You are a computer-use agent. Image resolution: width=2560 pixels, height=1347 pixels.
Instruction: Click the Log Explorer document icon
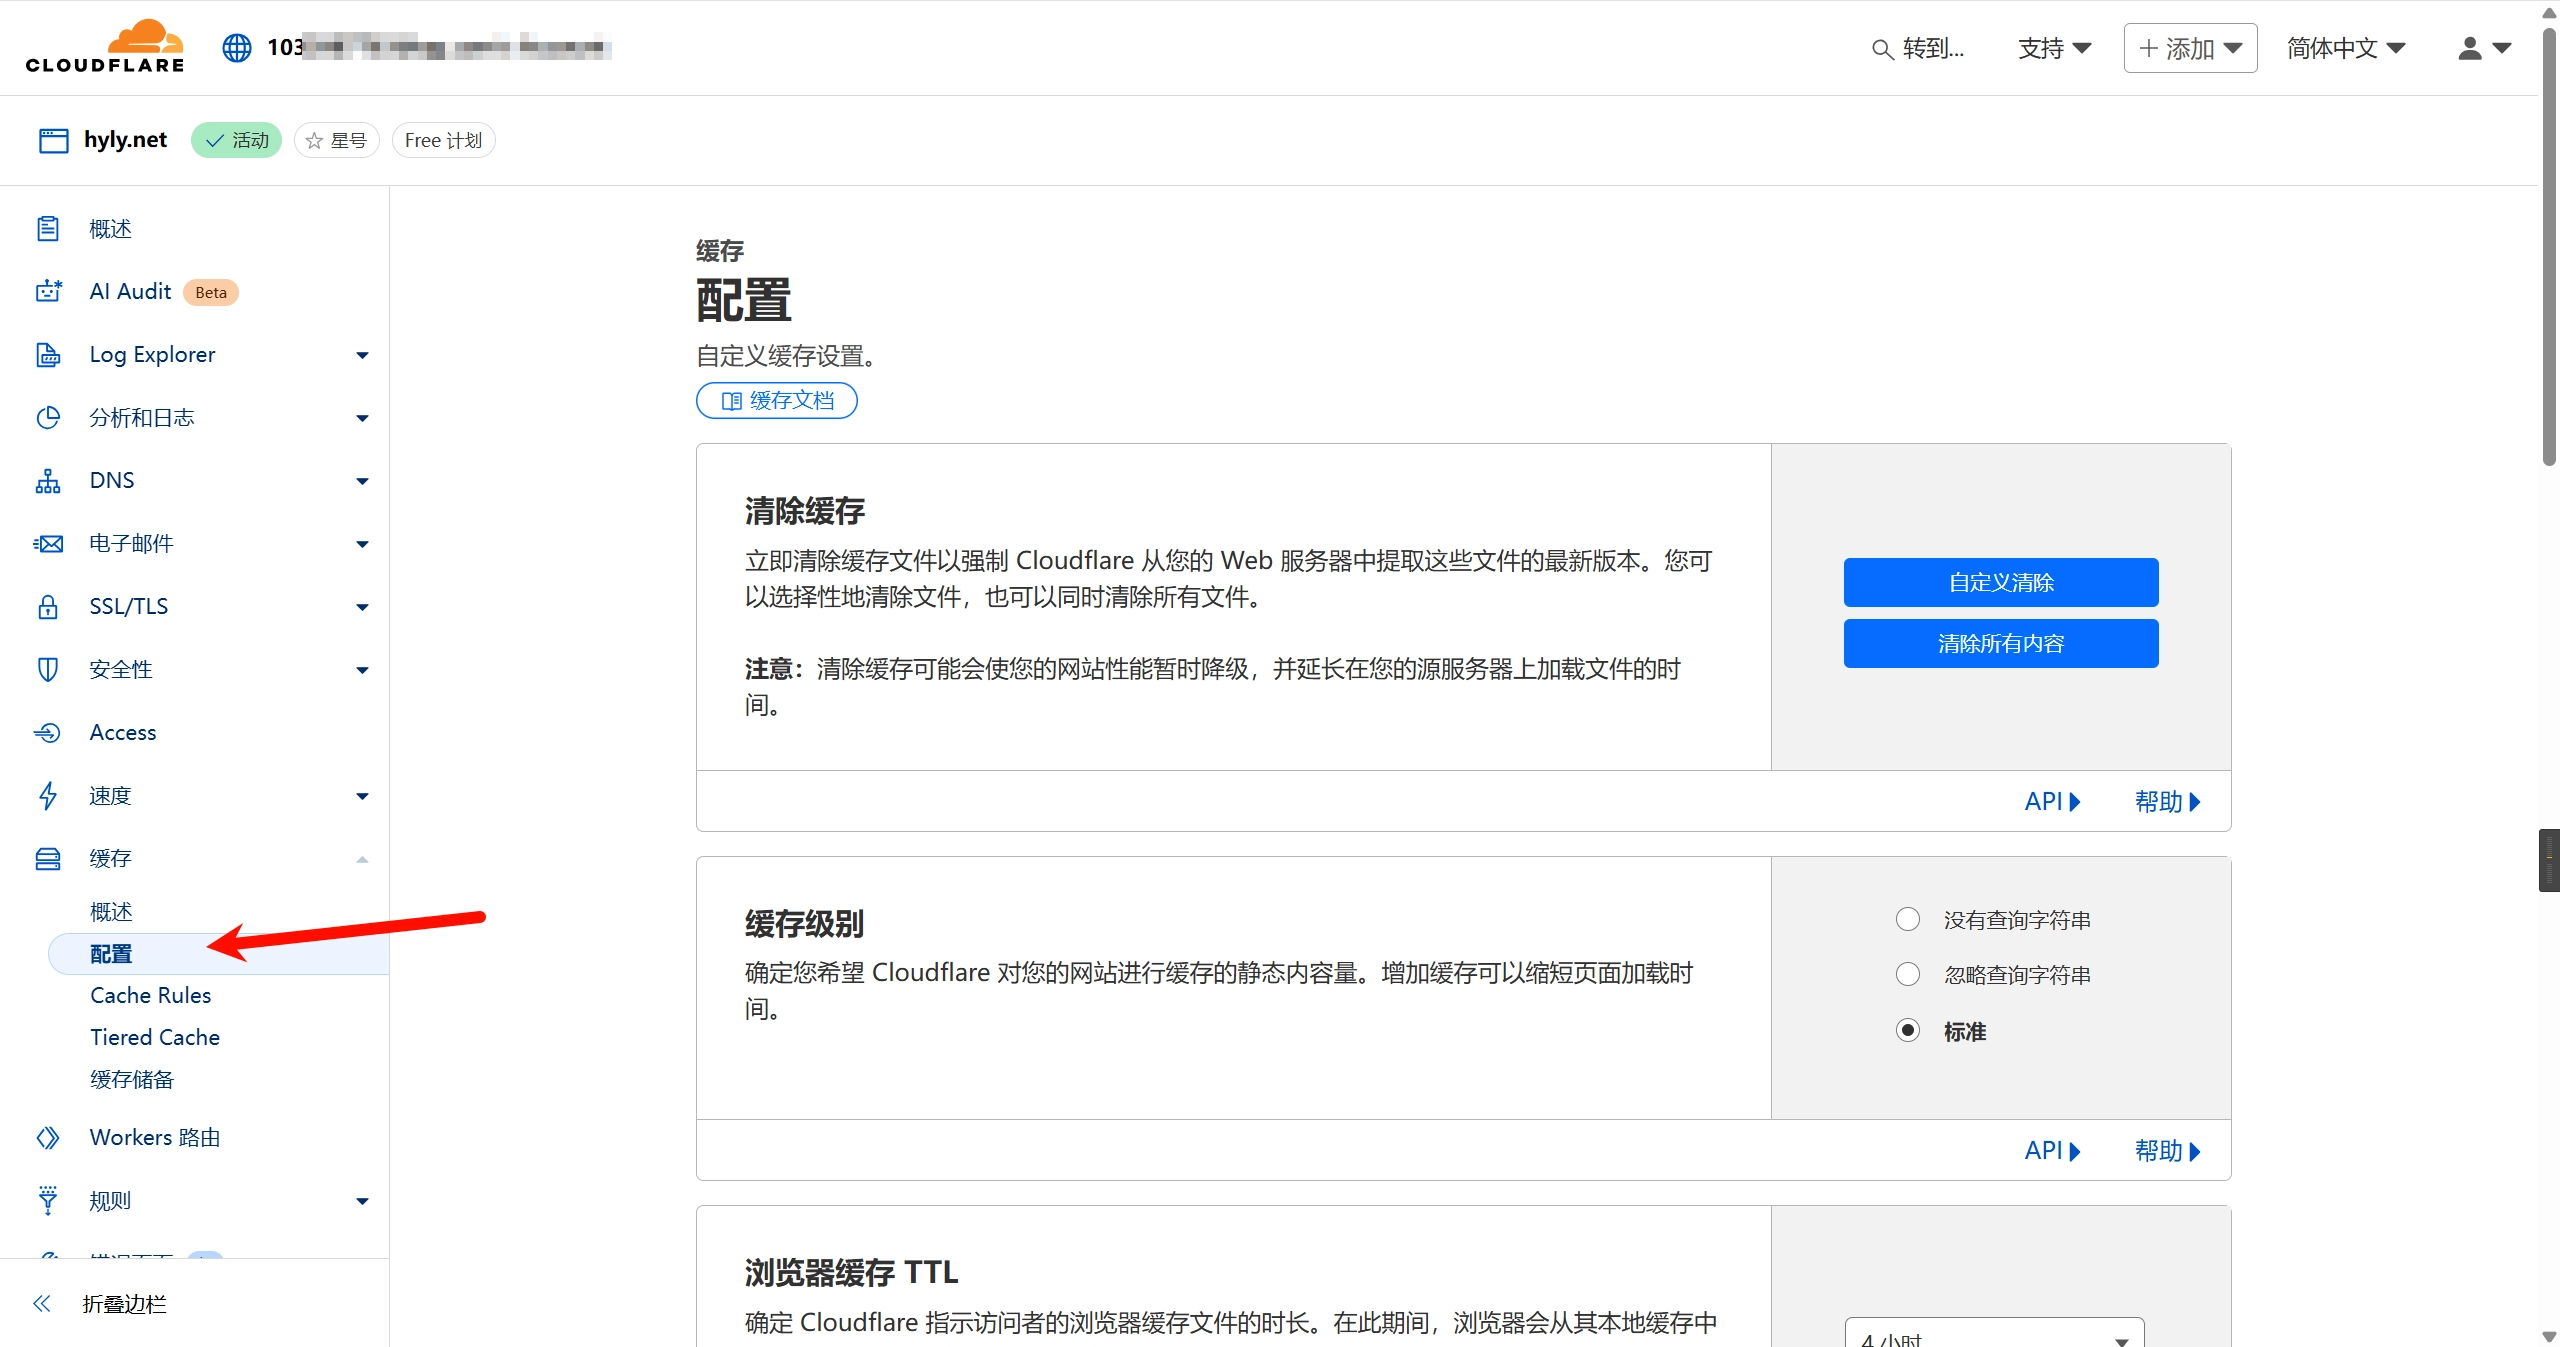pyautogui.click(x=48, y=354)
